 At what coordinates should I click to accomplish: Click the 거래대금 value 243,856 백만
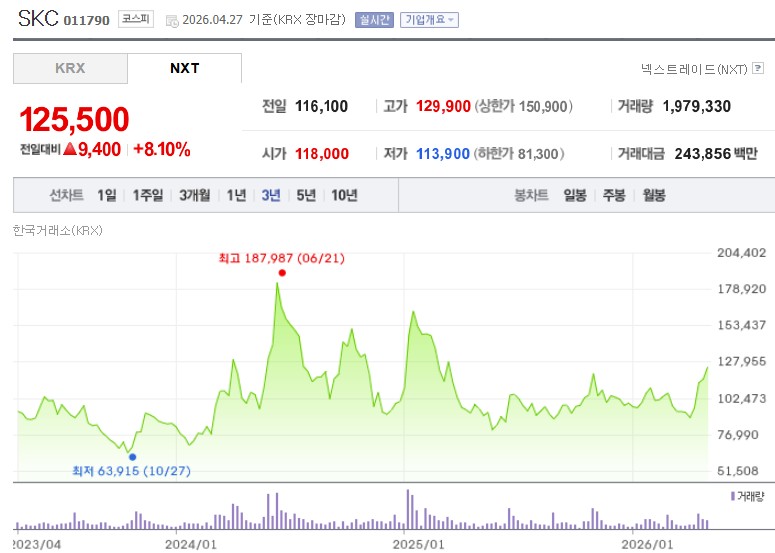pyautogui.click(x=716, y=154)
